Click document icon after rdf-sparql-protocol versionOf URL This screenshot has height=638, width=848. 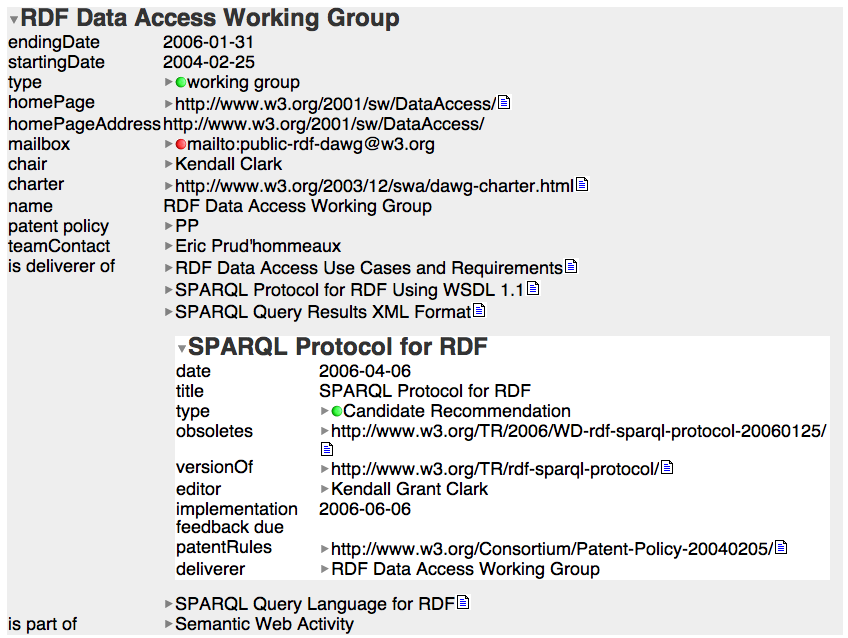667,468
